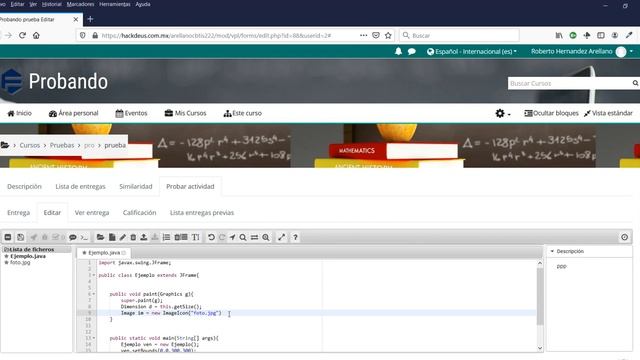Create a new file with the document icon
The height and width of the screenshot is (360, 640).
pos(112,237)
